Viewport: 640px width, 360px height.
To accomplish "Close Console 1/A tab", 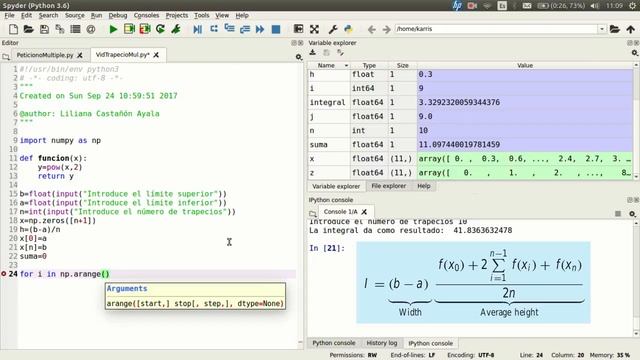I will click(364, 211).
